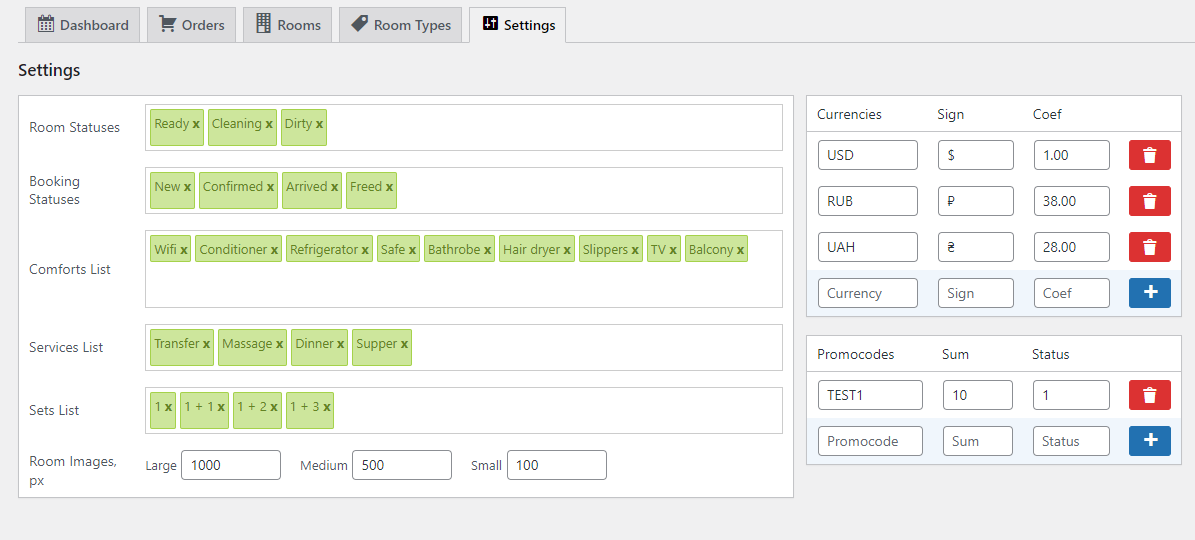Remove the Dirty room status tag

coord(319,123)
